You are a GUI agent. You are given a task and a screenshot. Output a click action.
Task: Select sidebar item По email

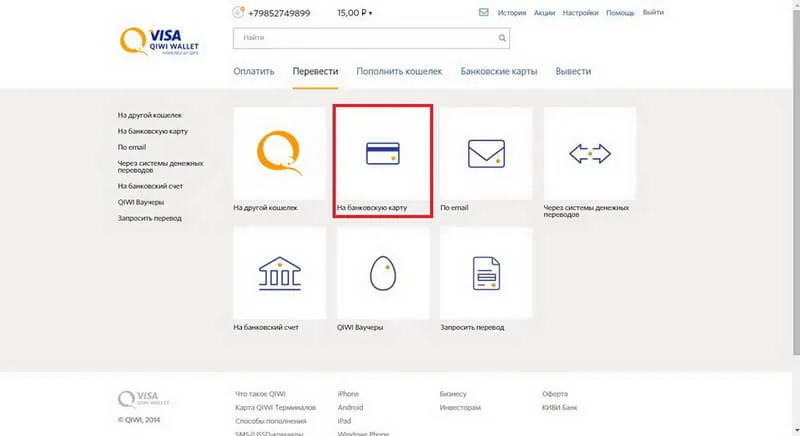(132, 147)
